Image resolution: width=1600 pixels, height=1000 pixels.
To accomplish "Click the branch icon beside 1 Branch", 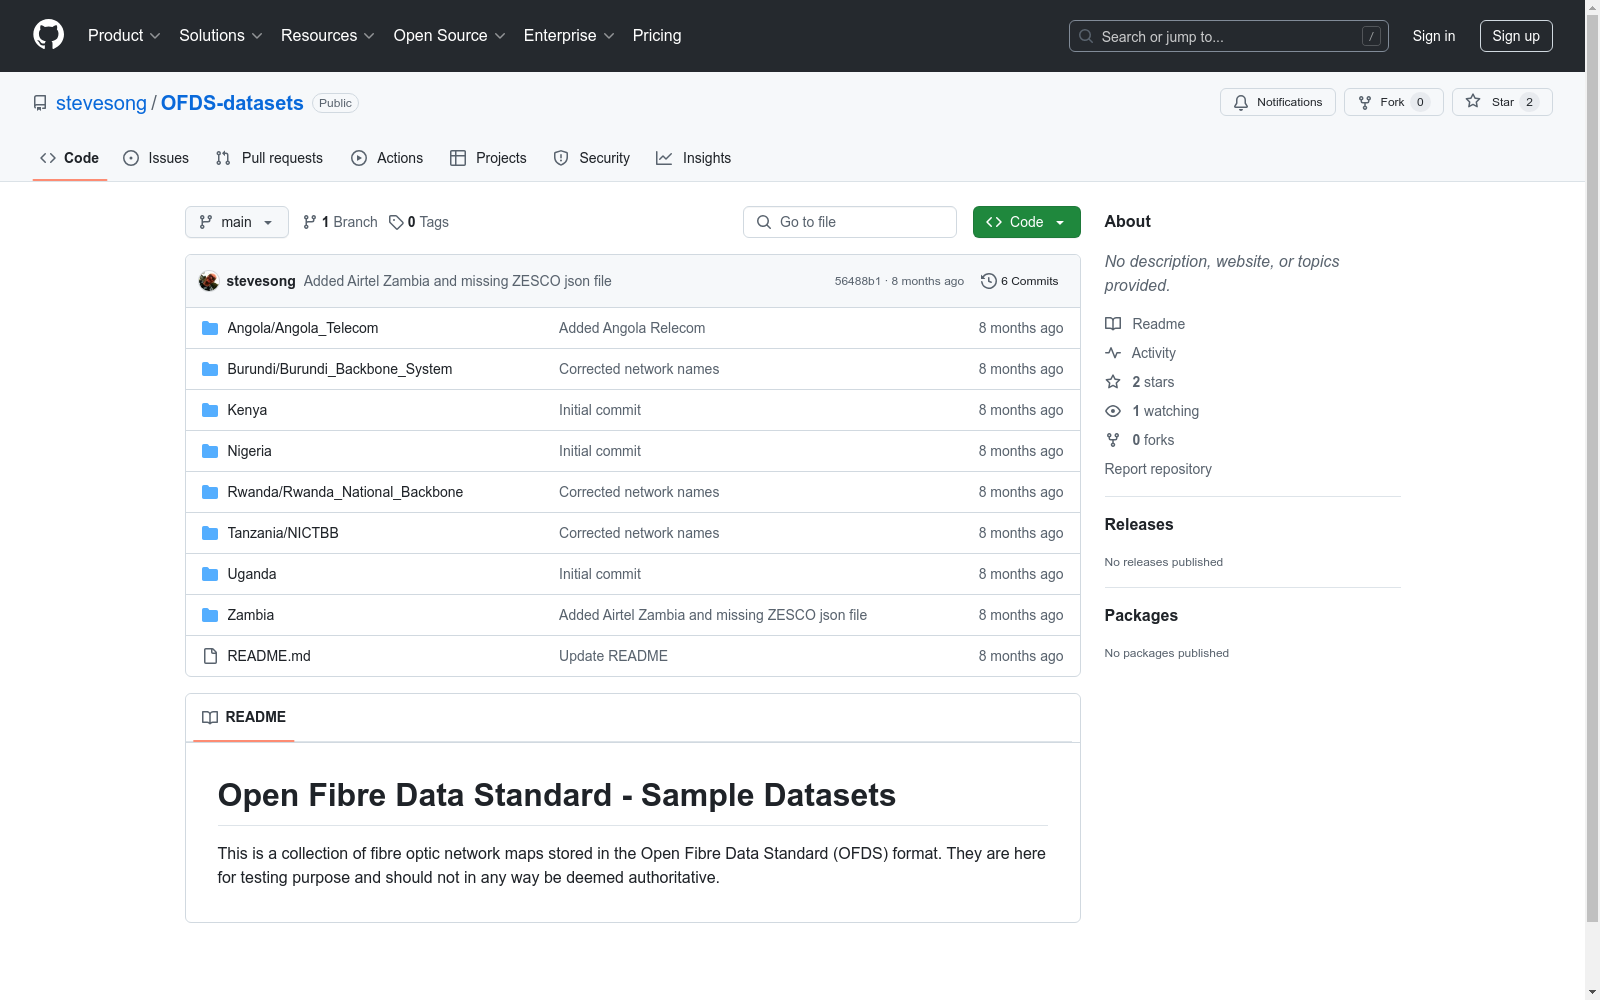I will coord(310,222).
